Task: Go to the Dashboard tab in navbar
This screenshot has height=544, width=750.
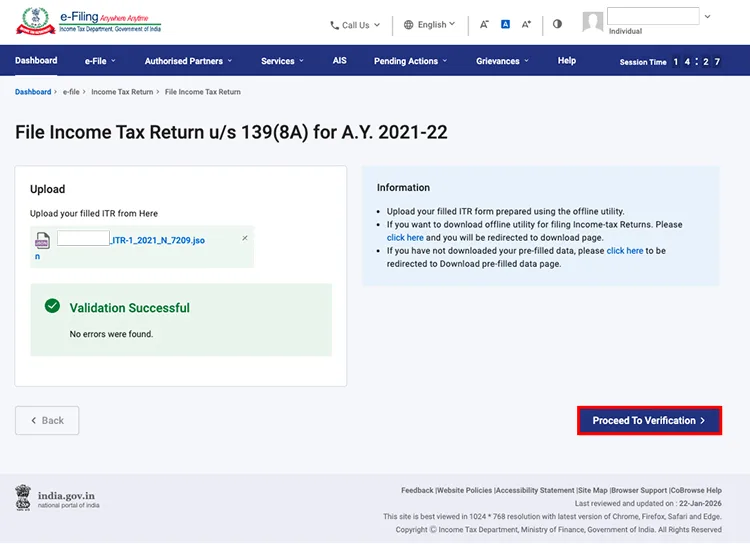Action: 36,60
